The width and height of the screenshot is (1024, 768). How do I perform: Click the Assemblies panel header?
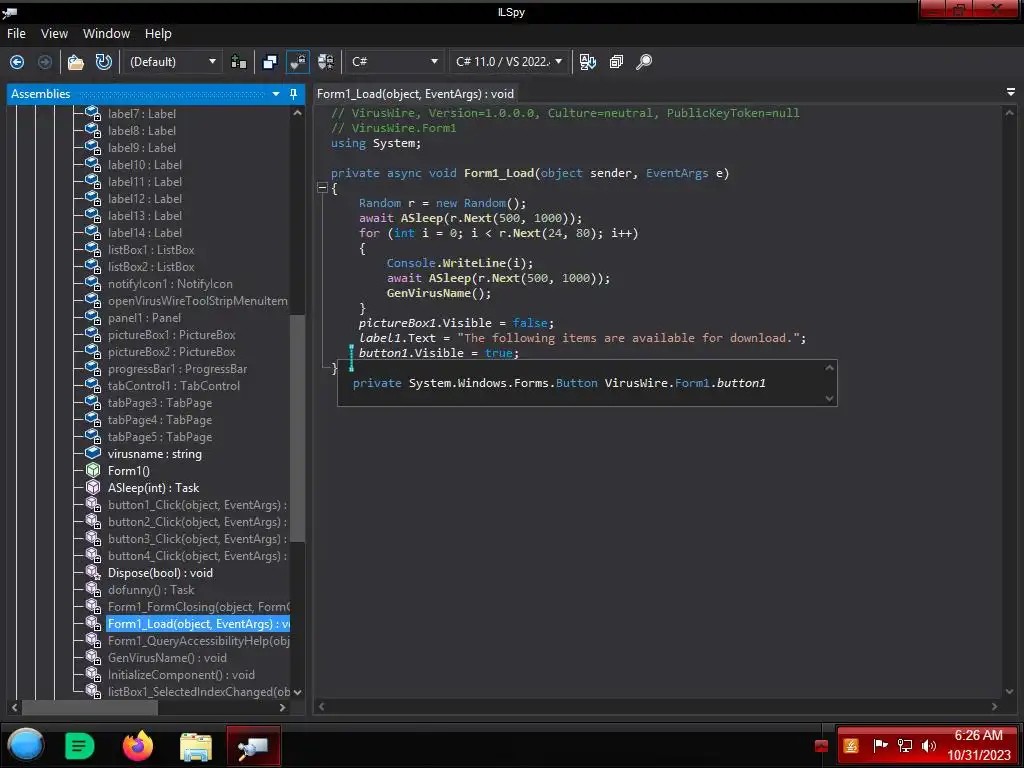click(155, 94)
